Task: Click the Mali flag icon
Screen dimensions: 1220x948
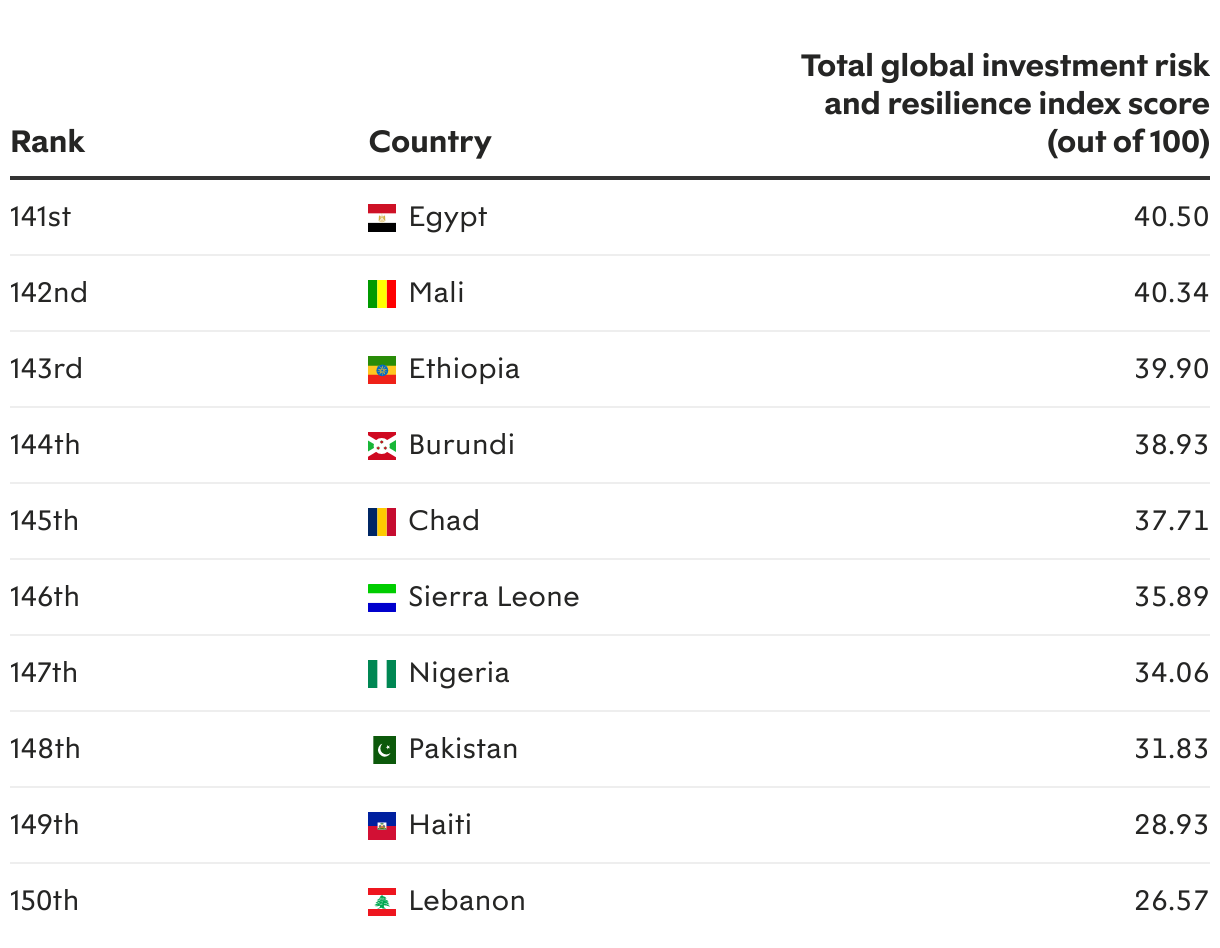Action: 382,294
